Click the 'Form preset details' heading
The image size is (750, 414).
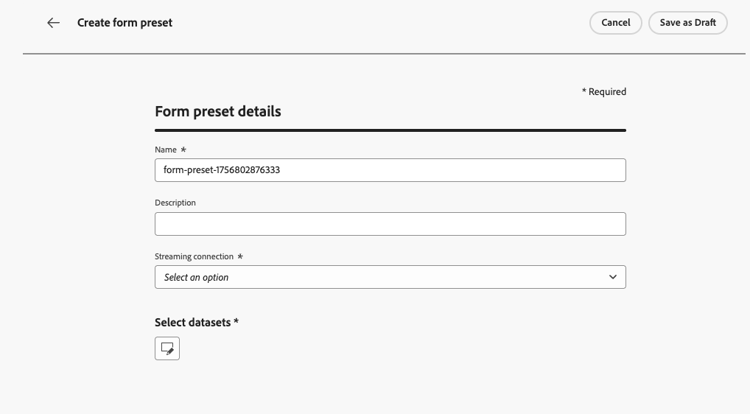point(218,111)
